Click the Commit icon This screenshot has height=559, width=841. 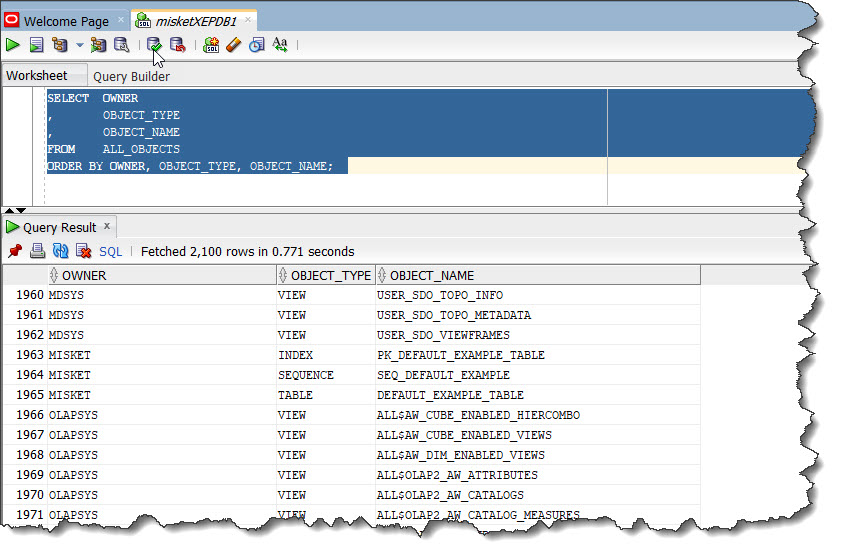(154, 45)
